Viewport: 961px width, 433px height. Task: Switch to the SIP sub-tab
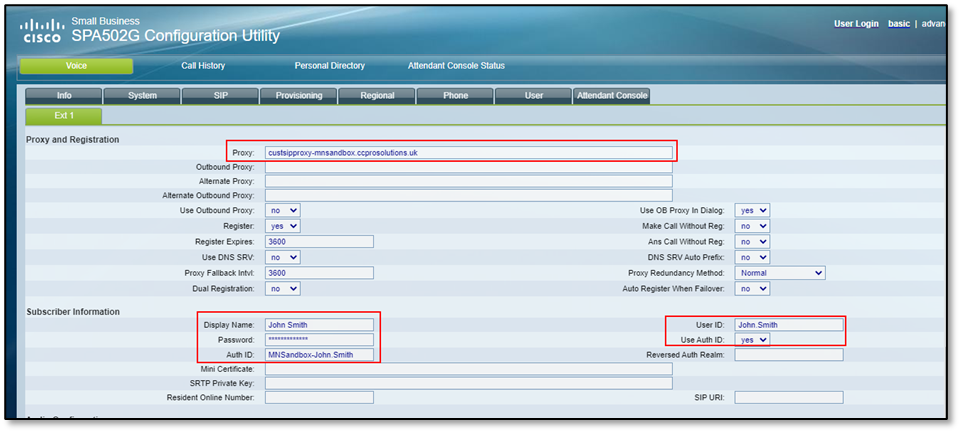(221, 96)
